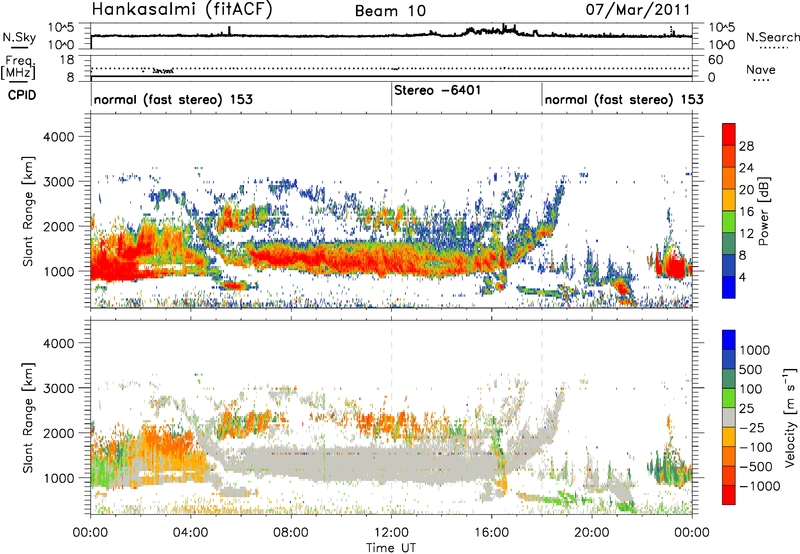
Task: Click the date "07/Mar/2011"
Action: tap(637, 9)
